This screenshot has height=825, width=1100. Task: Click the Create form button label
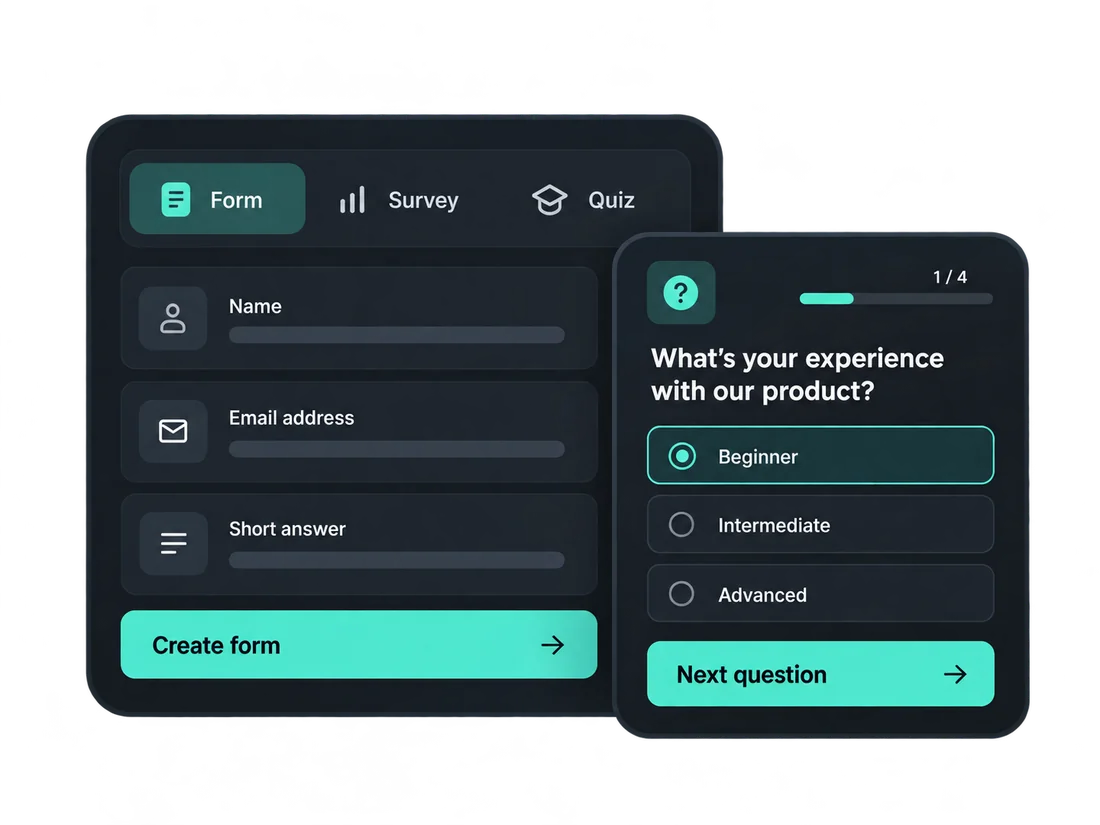(216, 645)
